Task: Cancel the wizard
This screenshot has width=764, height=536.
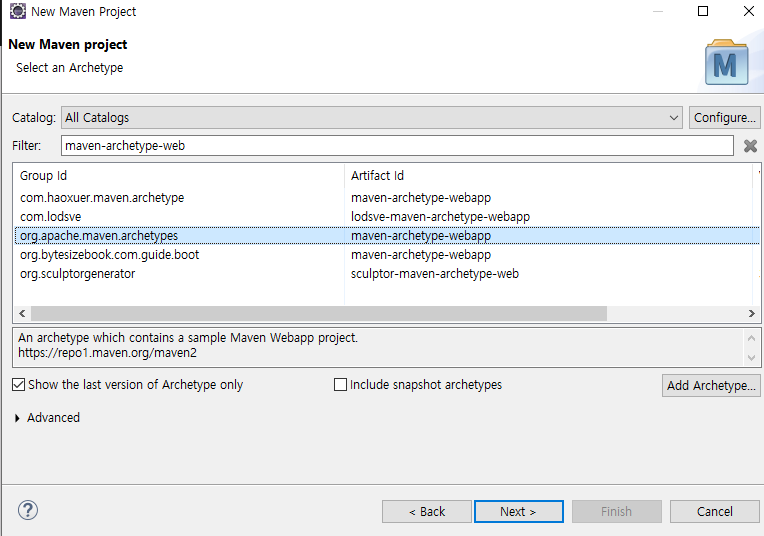Action: [x=714, y=512]
